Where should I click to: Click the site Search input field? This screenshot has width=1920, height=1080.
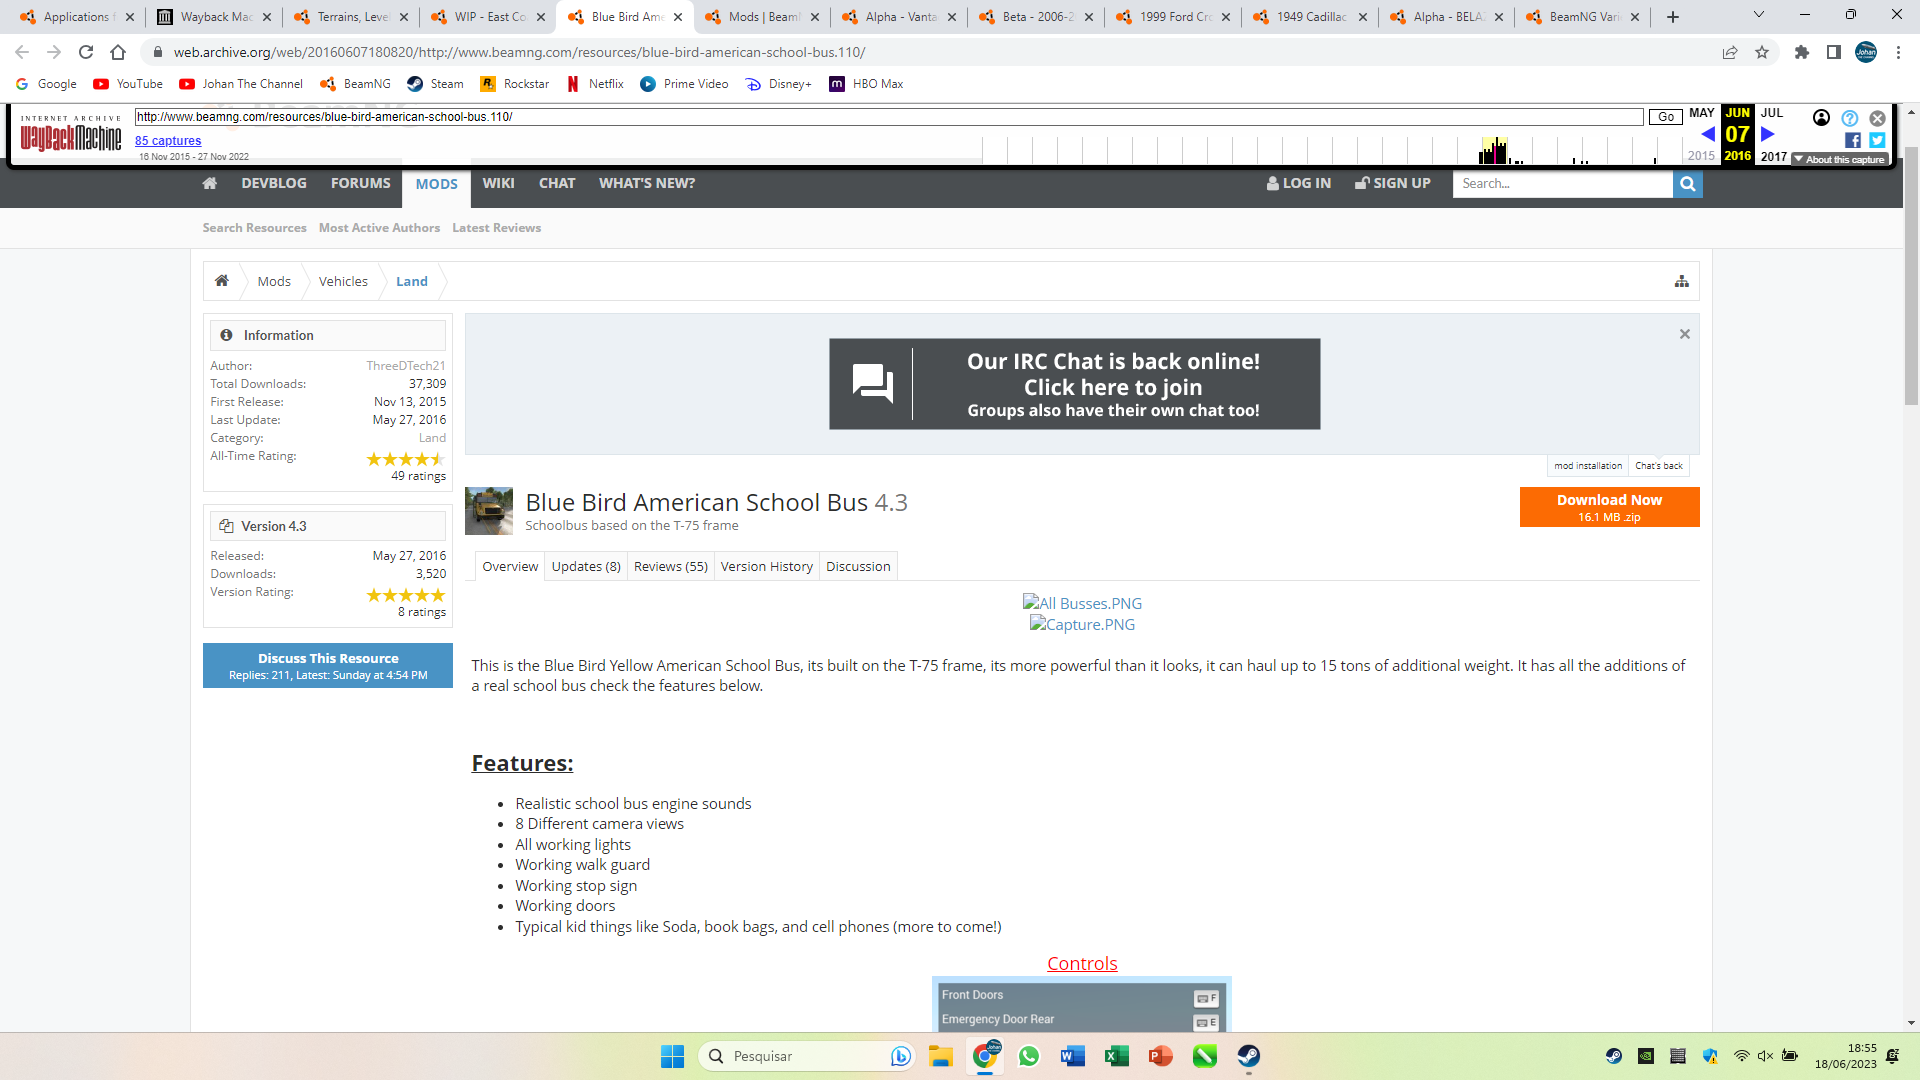point(1561,184)
